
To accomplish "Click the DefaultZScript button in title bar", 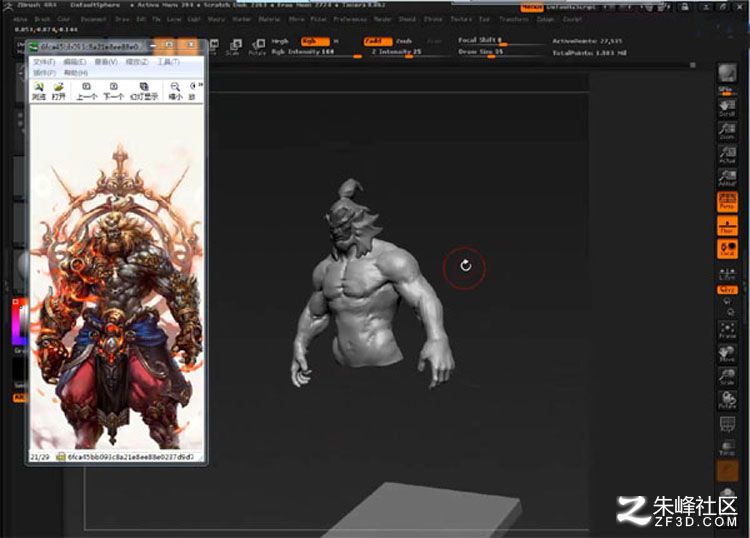I will [x=572, y=7].
